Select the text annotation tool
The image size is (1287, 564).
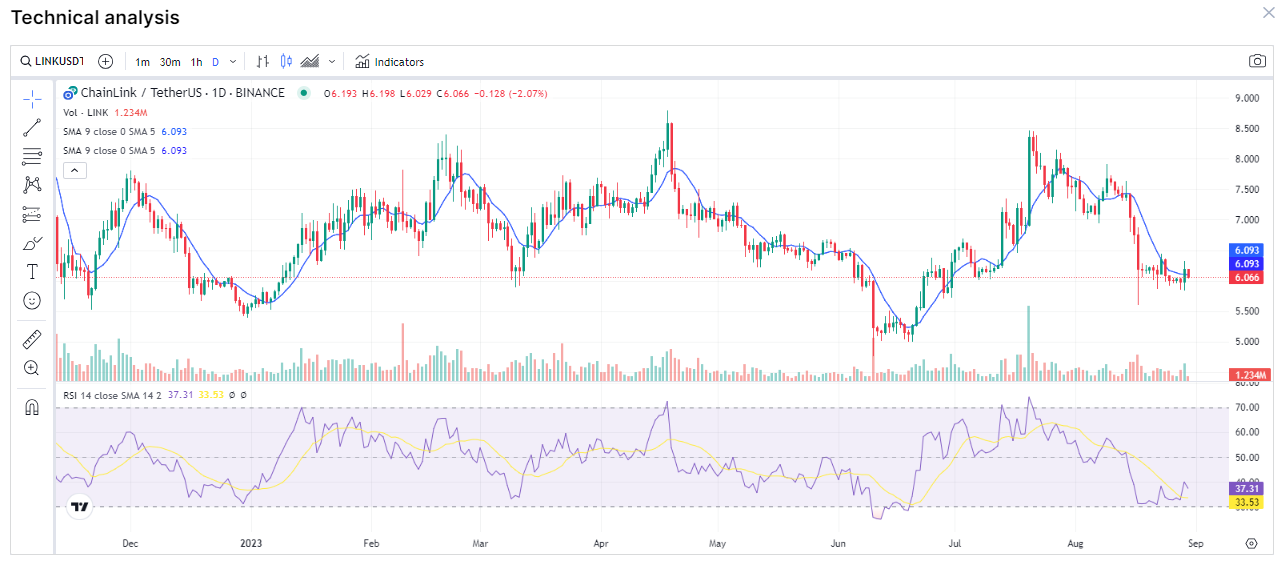coord(32,271)
